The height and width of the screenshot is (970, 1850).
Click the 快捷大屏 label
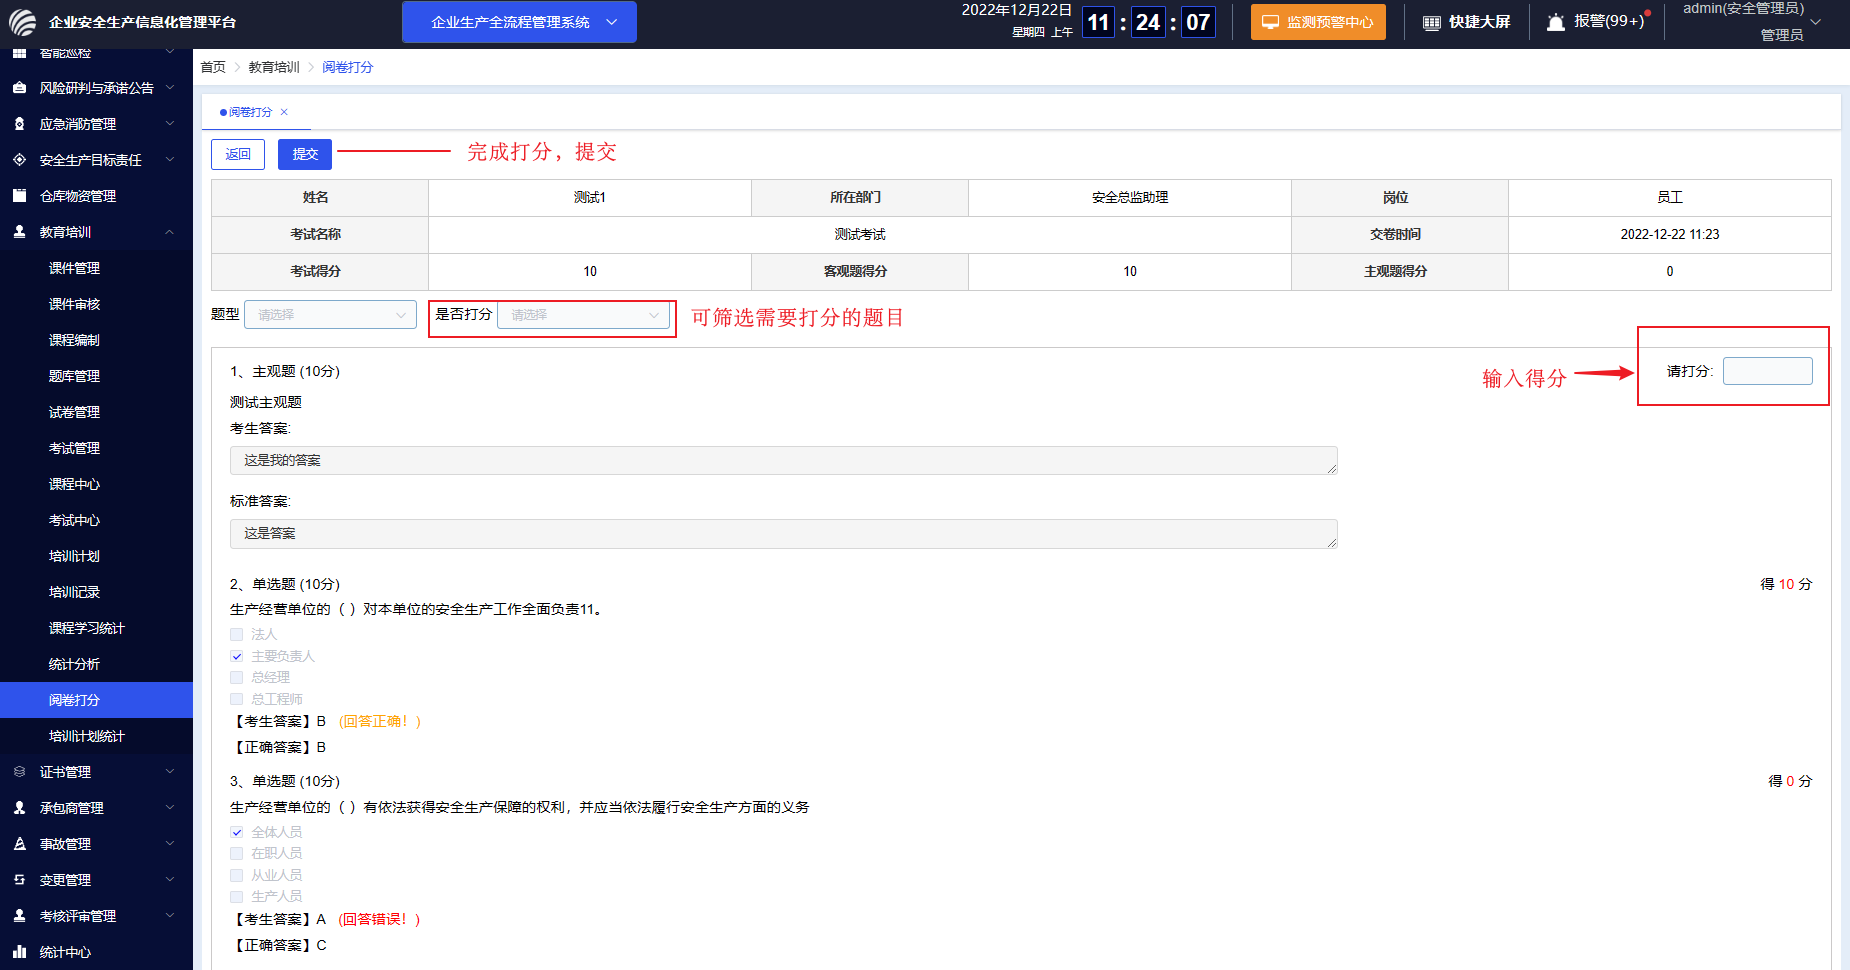(x=1480, y=22)
